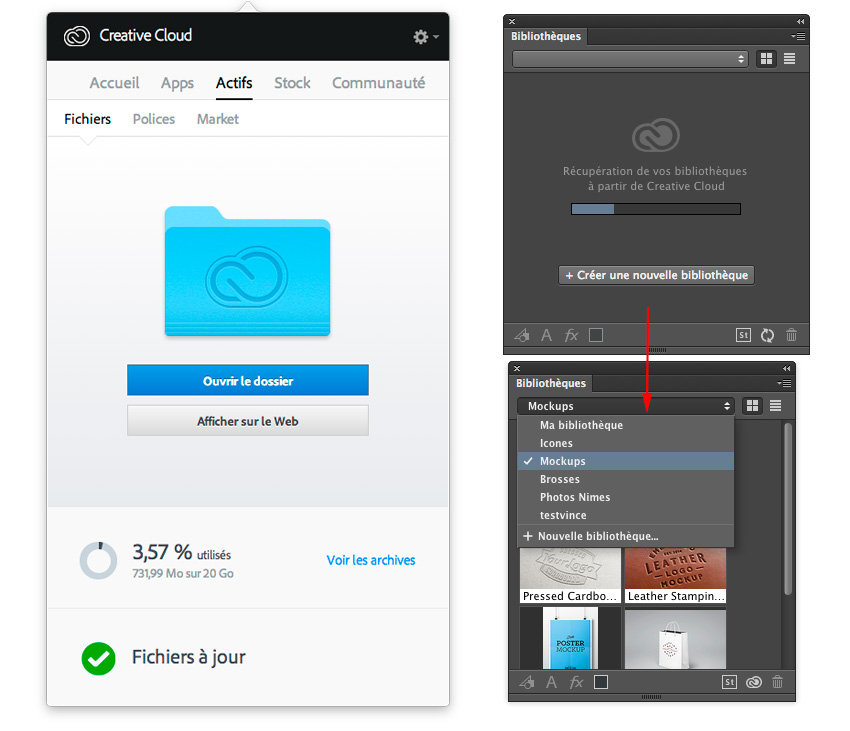This screenshot has width=850, height=731.
Task: Click the library retrieval progress bar
Action: (x=656, y=209)
